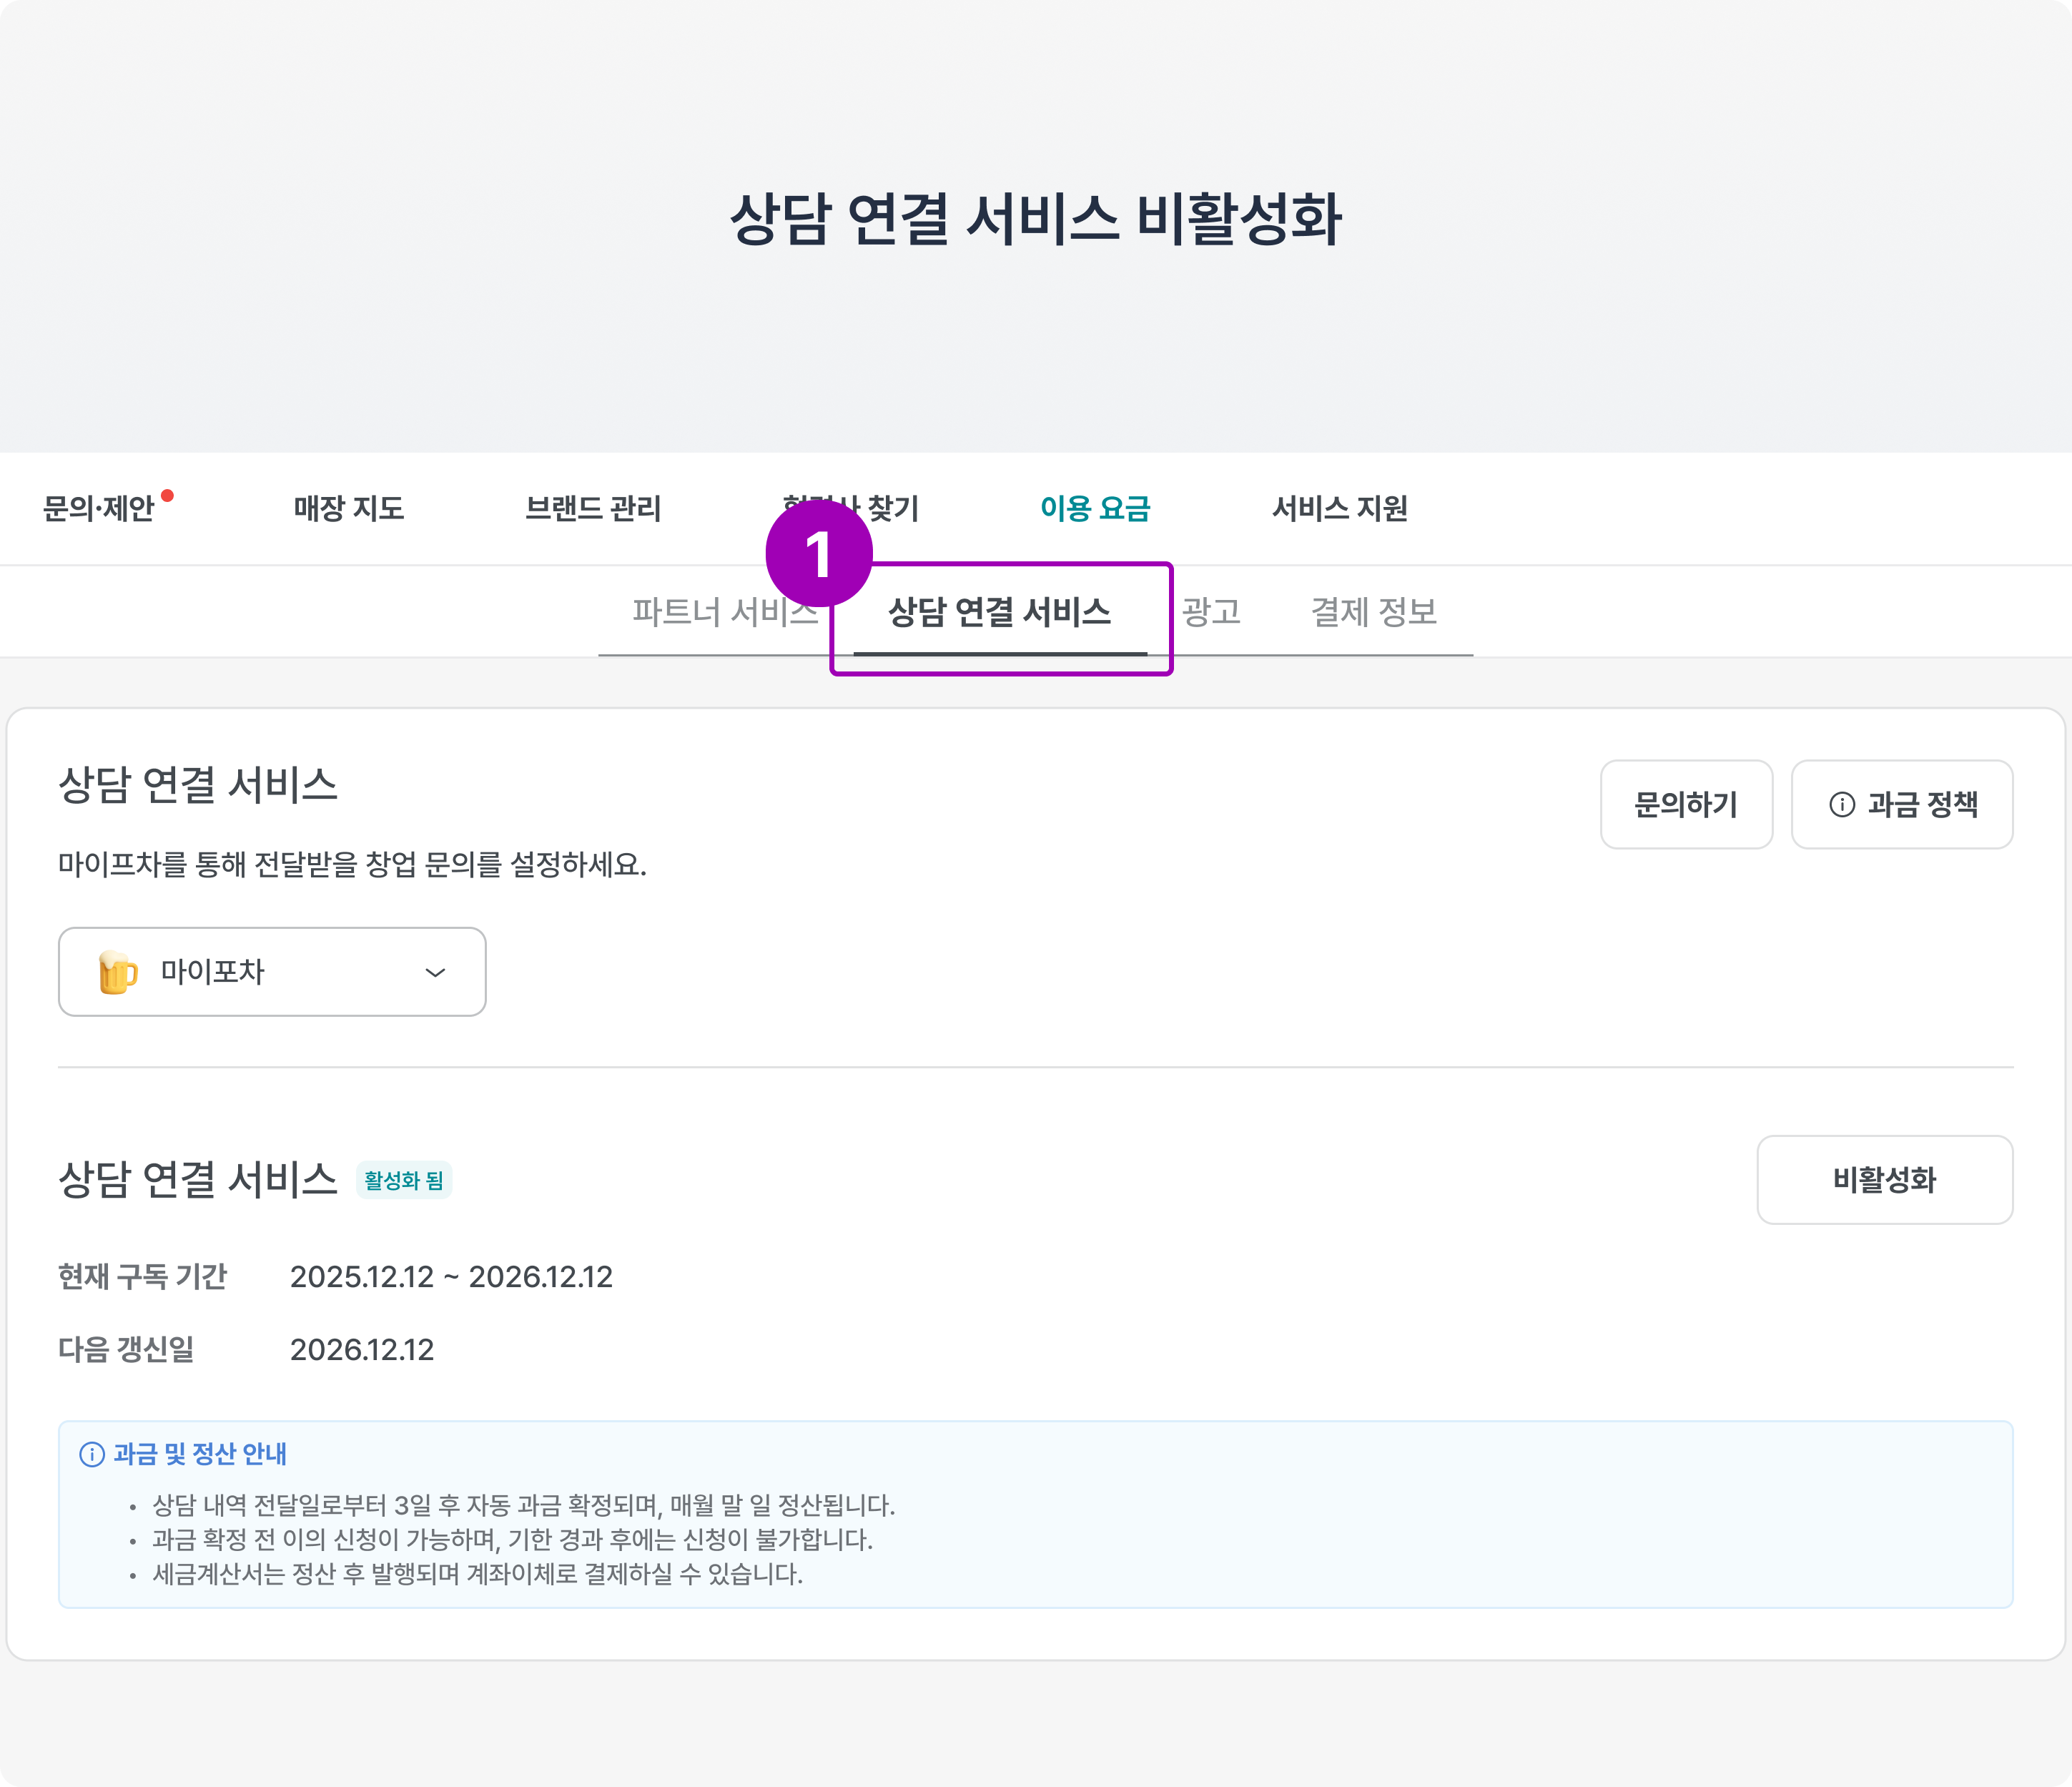
Task: Open 서비스 지원 menu
Action: [1339, 509]
